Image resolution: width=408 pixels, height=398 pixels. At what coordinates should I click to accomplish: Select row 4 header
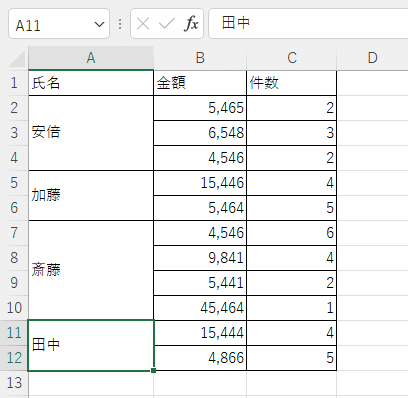[x=14, y=158]
